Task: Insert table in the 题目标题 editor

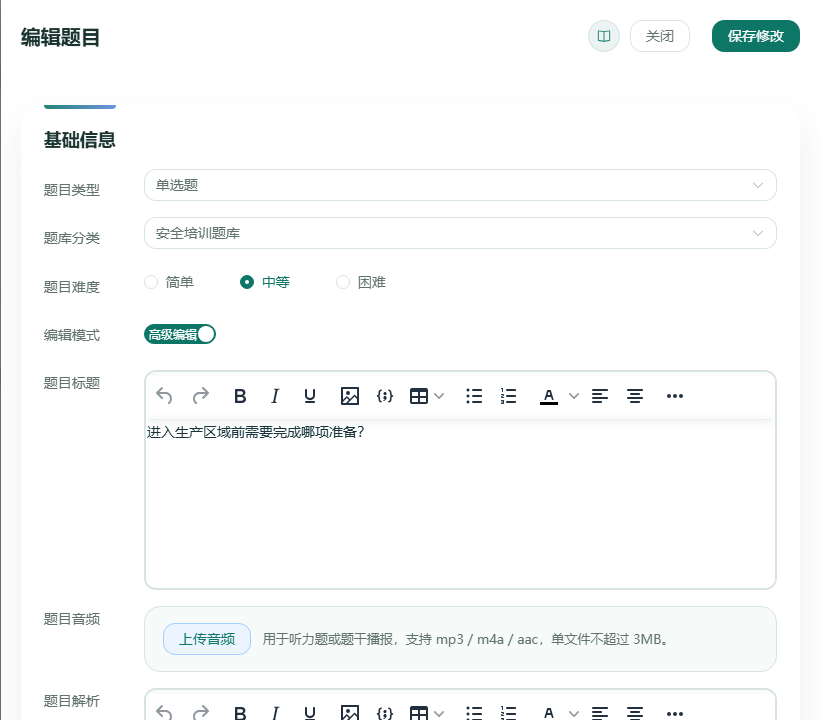Action: [x=419, y=396]
